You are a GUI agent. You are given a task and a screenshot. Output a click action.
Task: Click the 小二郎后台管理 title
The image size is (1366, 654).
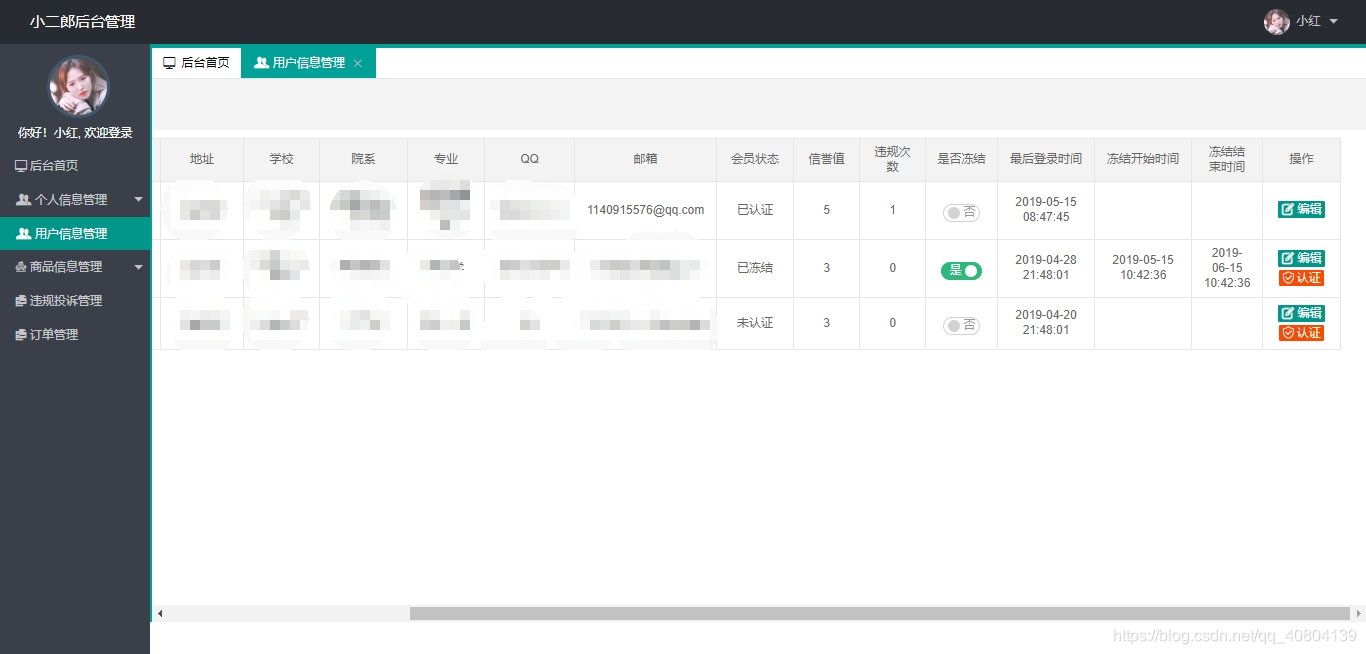(82, 22)
